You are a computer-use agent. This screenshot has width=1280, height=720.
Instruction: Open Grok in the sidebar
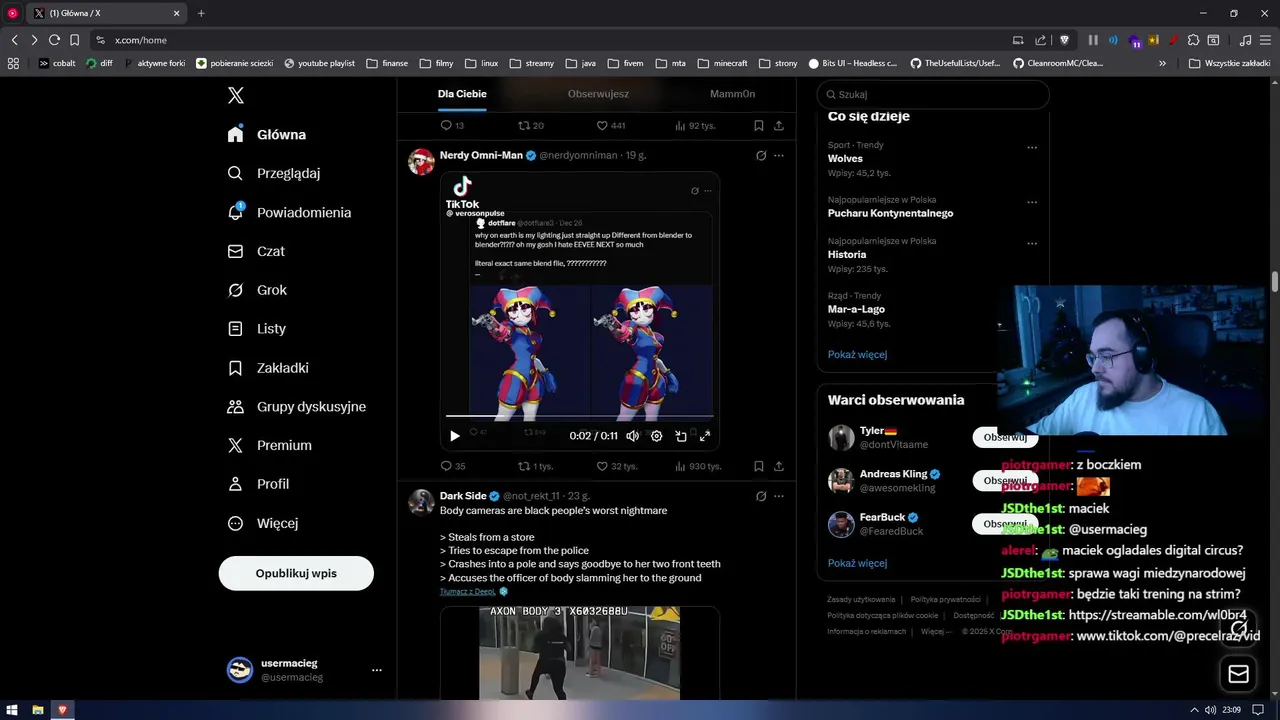coord(256,290)
